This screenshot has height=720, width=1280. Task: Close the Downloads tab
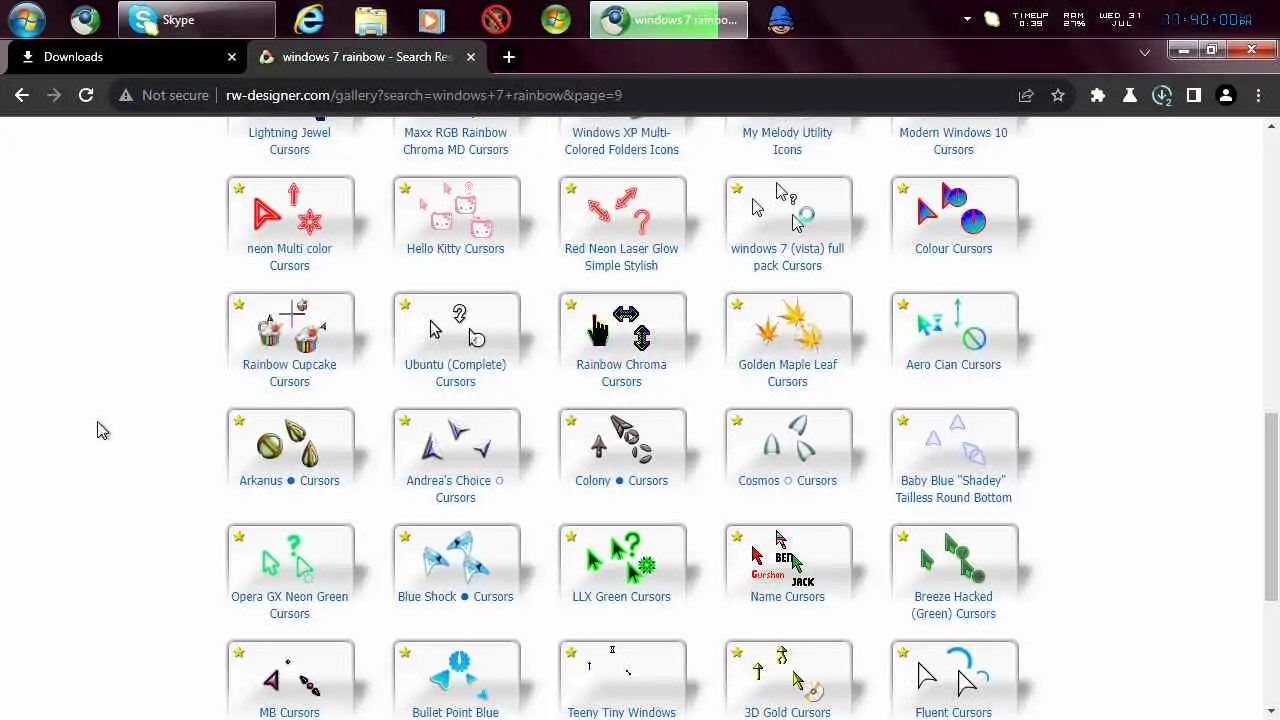click(x=232, y=57)
